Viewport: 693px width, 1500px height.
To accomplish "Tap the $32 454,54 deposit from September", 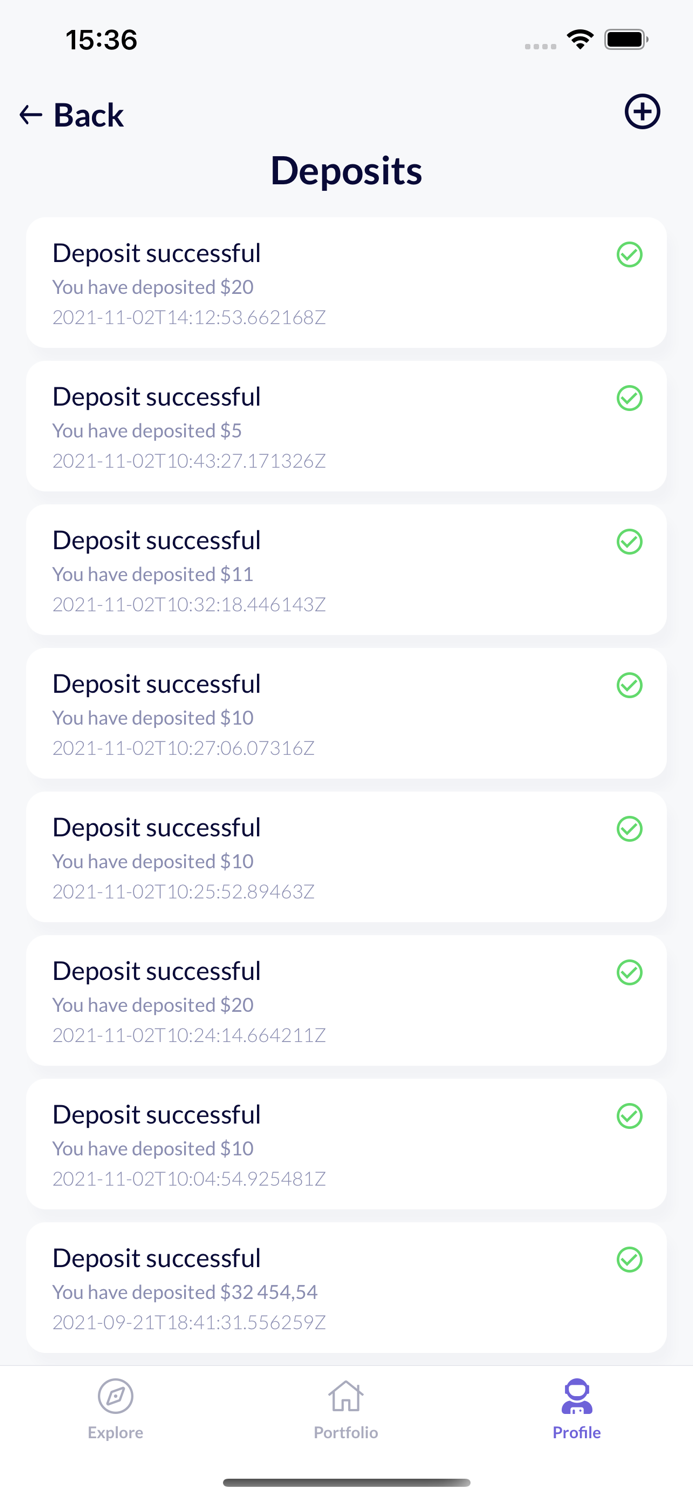I will click(x=346, y=1287).
